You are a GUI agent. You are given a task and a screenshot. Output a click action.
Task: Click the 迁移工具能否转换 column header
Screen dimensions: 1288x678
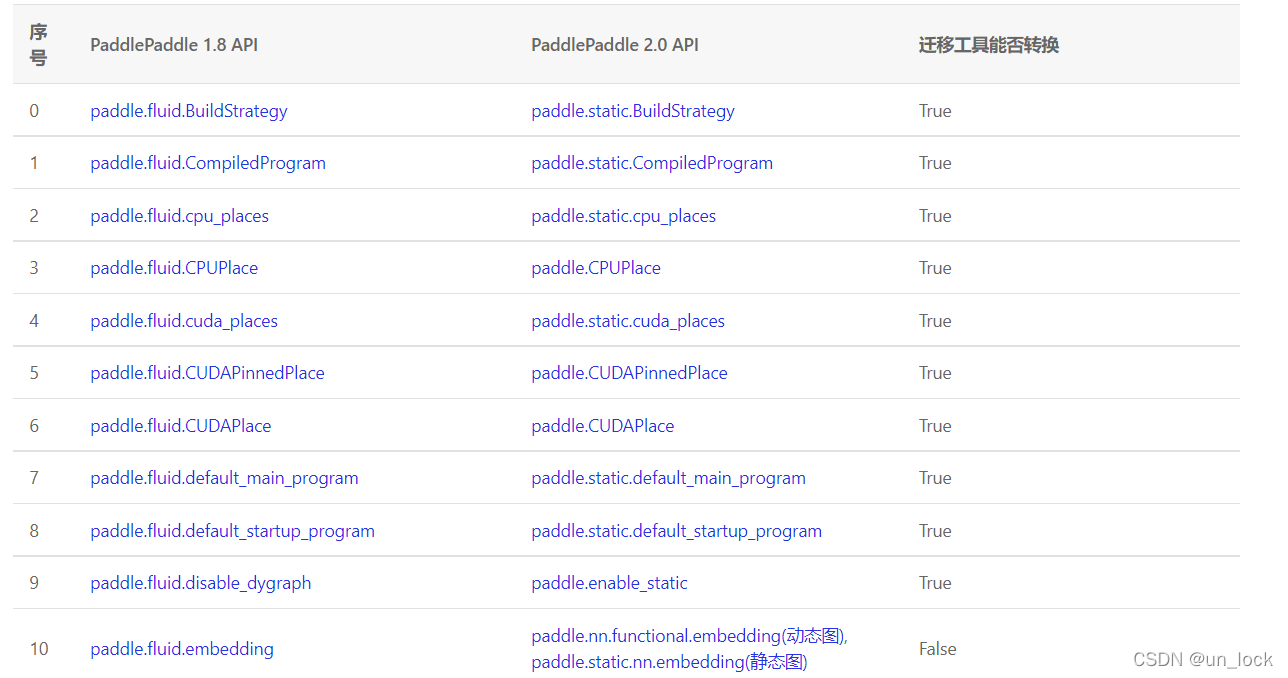click(989, 45)
